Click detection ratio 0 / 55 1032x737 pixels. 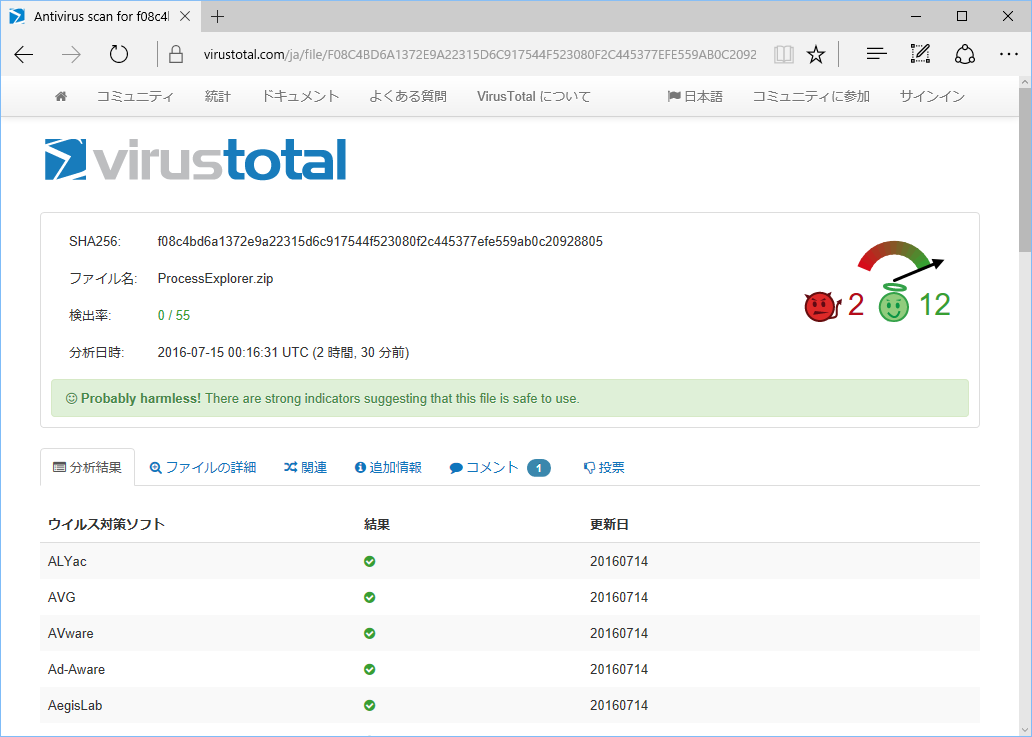click(174, 315)
